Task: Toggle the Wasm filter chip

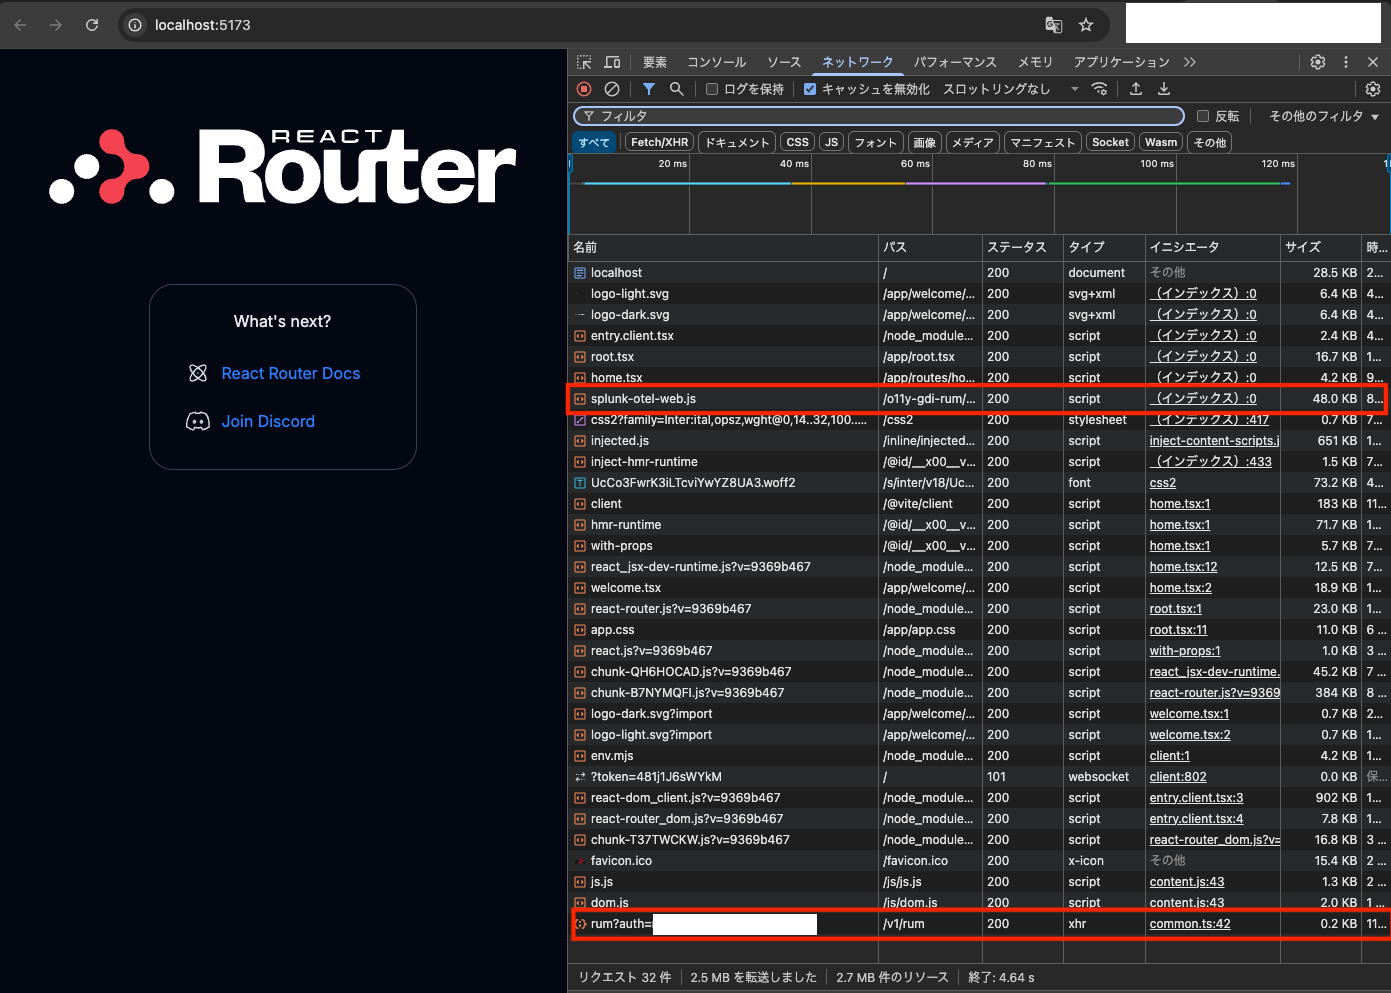Action: tap(1161, 142)
